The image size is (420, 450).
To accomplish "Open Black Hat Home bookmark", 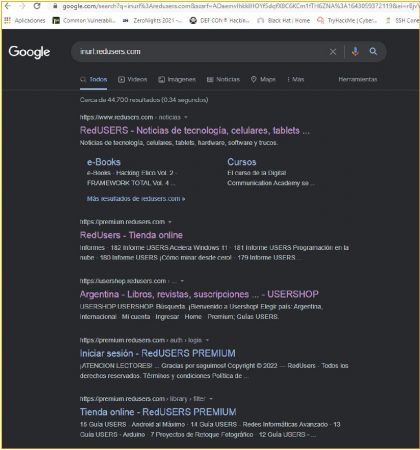I will point(284,20).
